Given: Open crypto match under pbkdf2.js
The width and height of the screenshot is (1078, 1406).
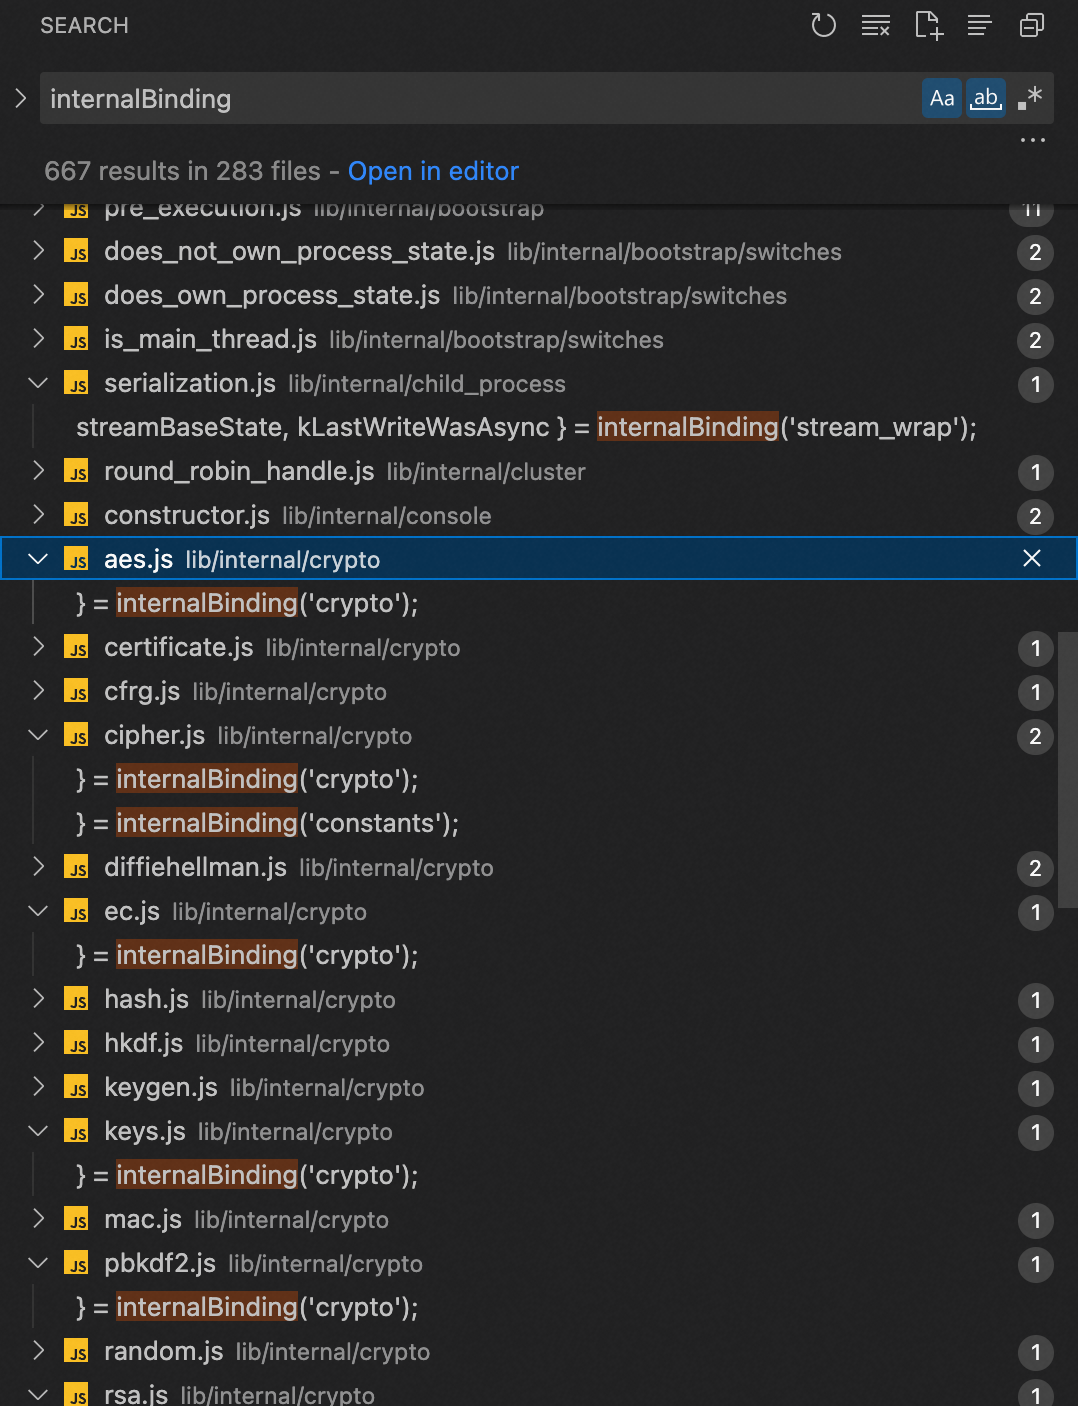Looking at the screenshot, I should click(247, 1307).
